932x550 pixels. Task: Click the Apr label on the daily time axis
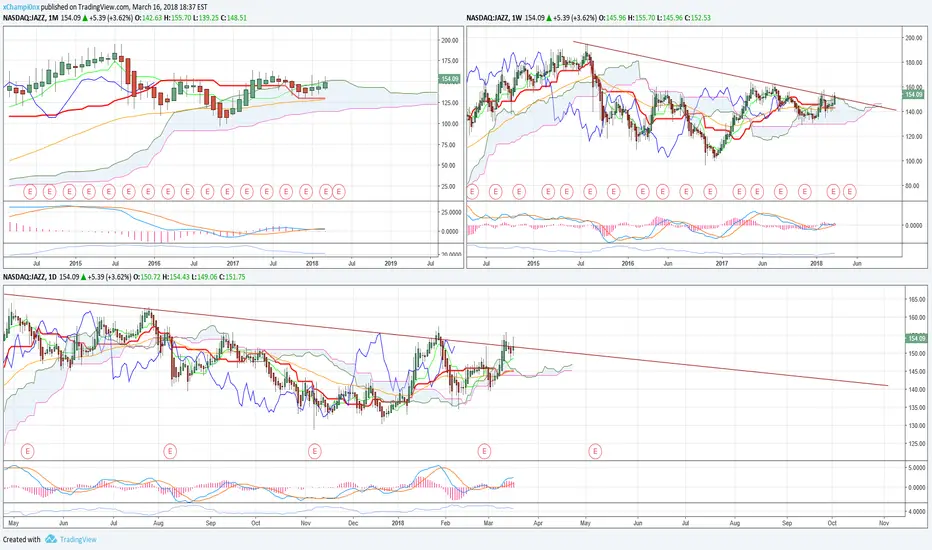(x=538, y=523)
